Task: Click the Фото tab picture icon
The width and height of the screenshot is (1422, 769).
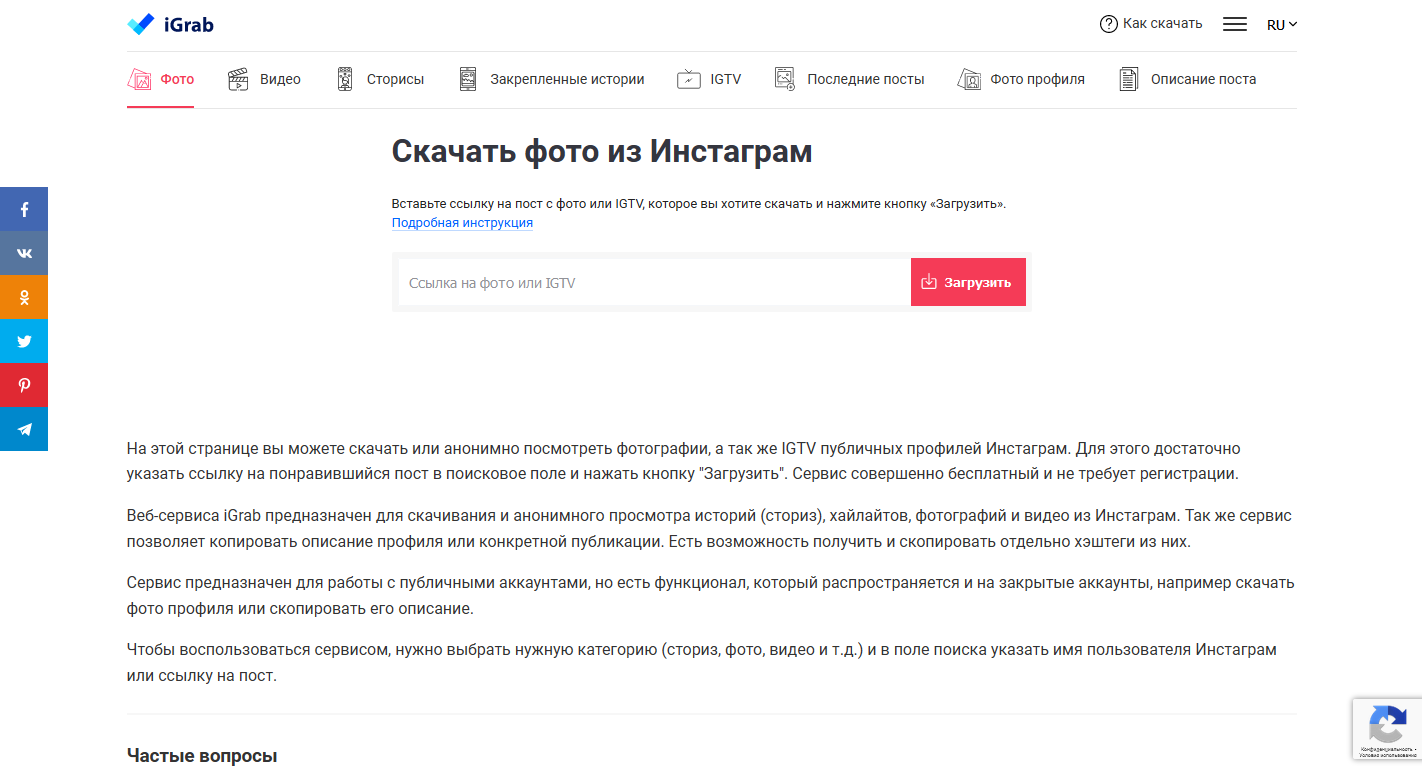Action: click(139, 79)
